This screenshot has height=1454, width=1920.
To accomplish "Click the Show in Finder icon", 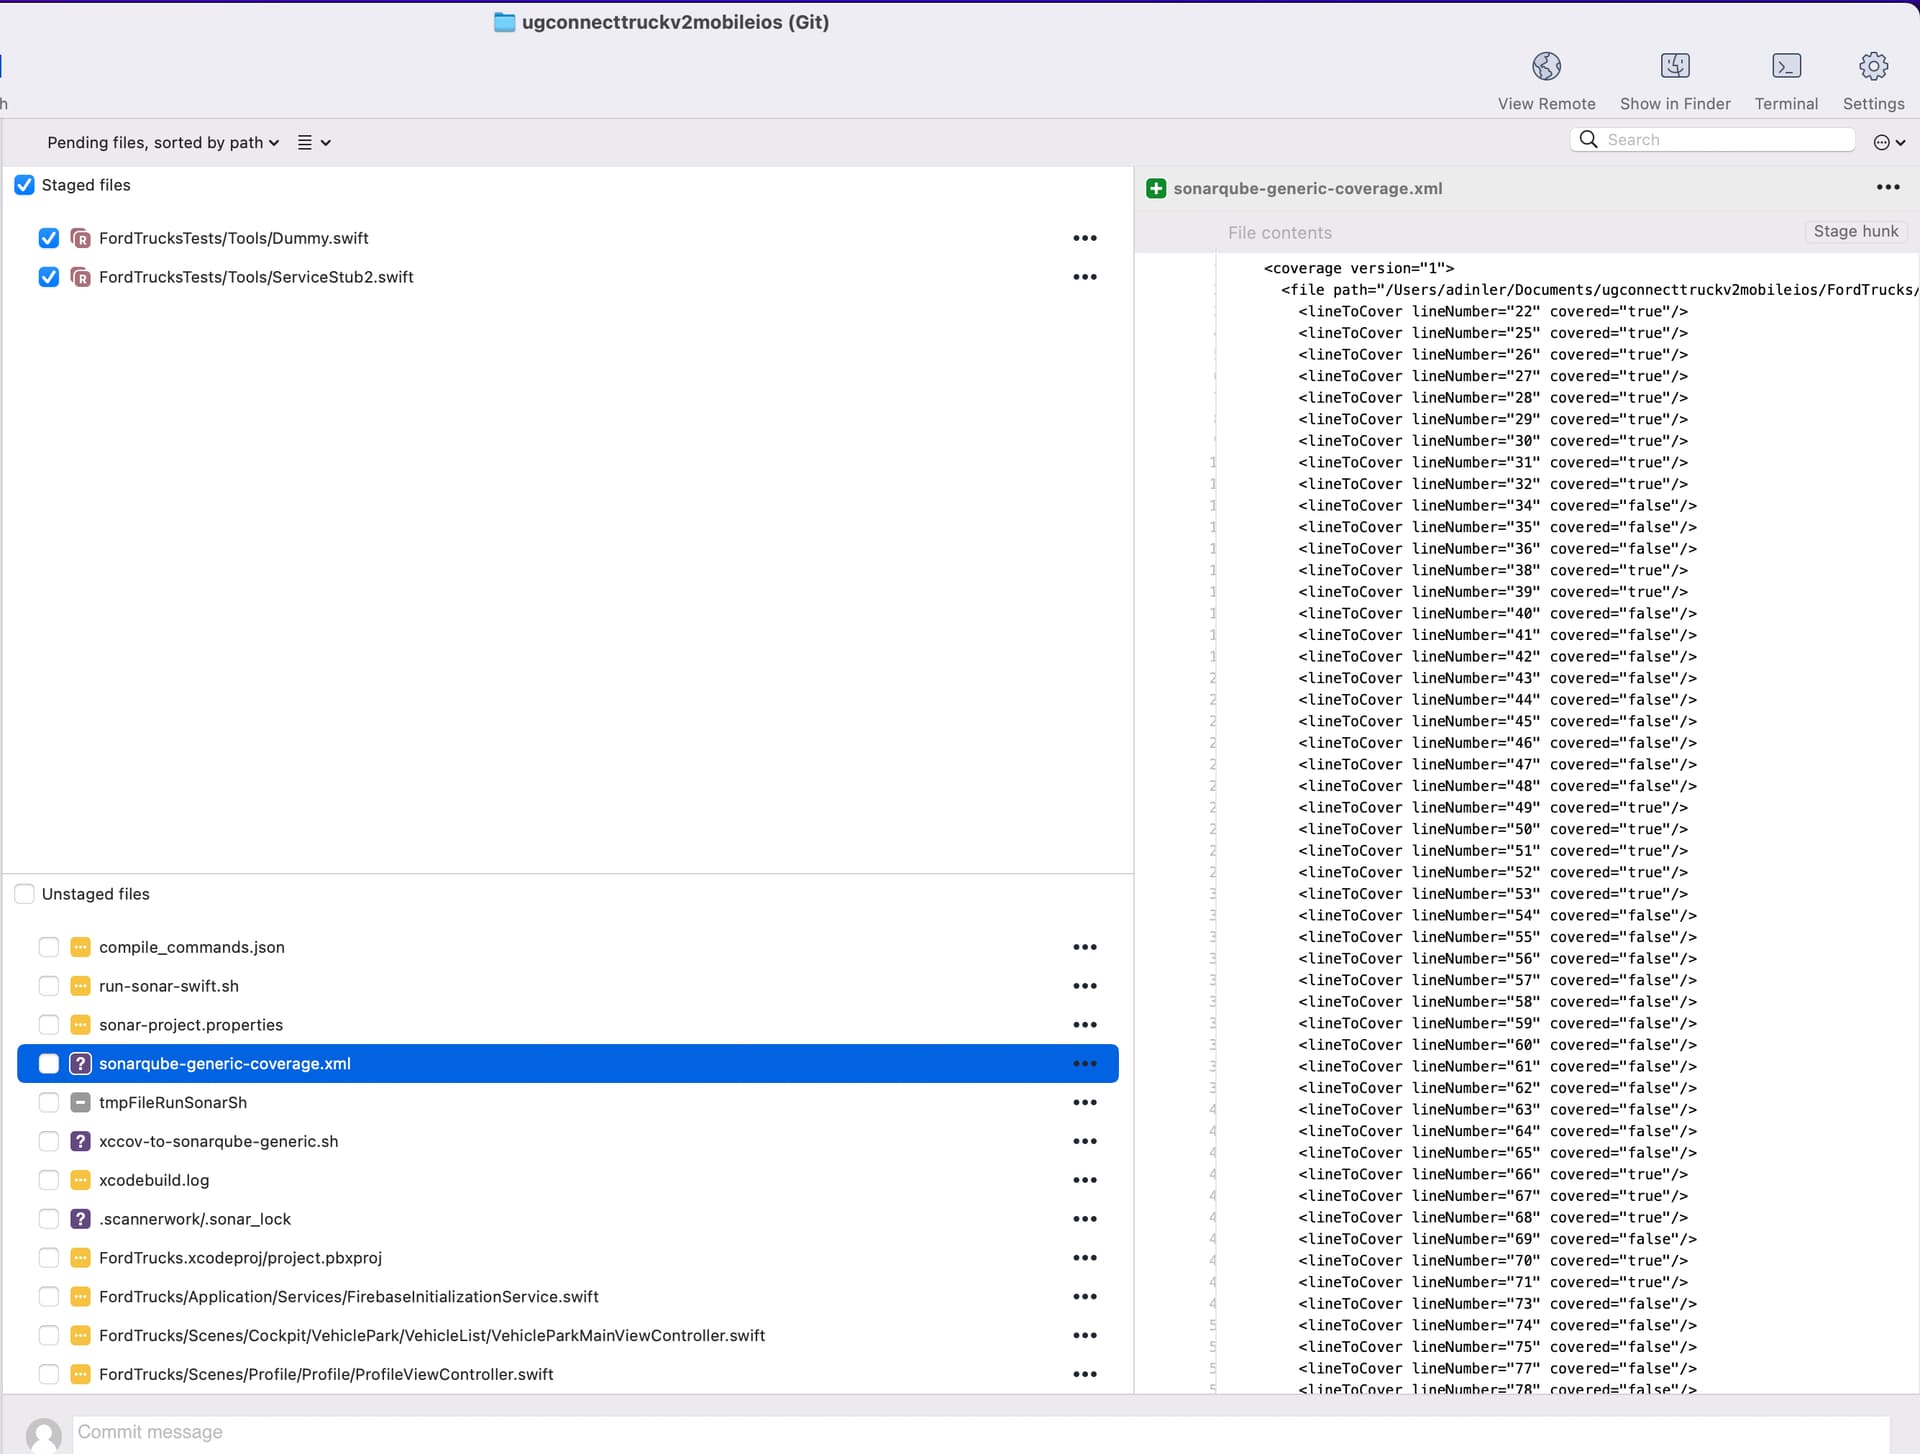I will pyautogui.click(x=1674, y=67).
